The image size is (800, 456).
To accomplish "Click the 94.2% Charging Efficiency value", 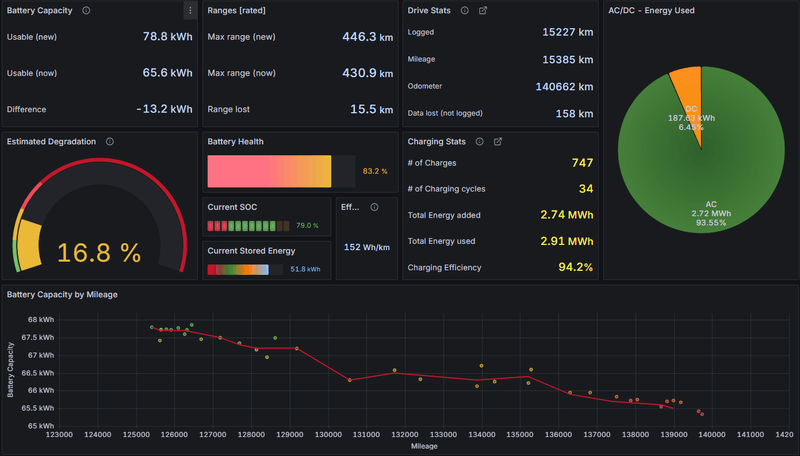I will coord(576,267).
